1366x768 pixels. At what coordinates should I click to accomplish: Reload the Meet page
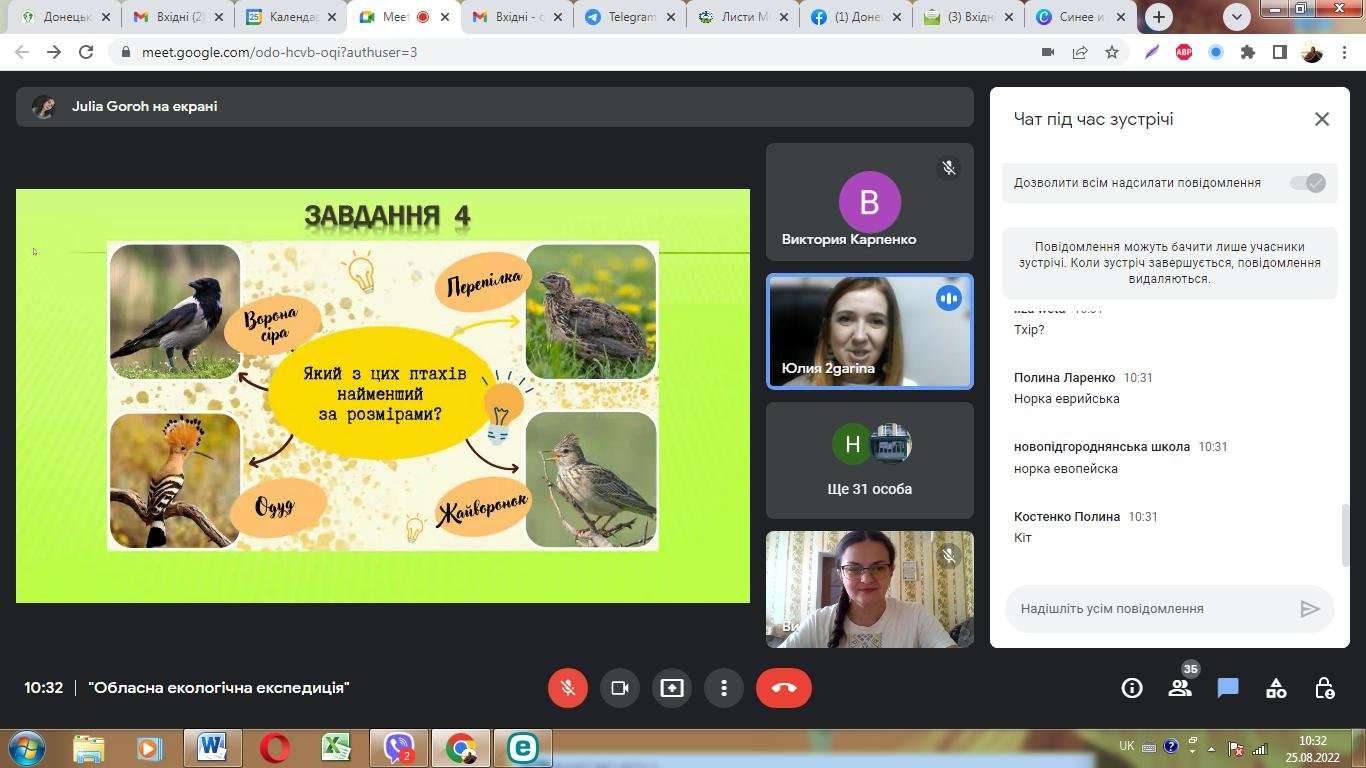click(x=86, y=52)
